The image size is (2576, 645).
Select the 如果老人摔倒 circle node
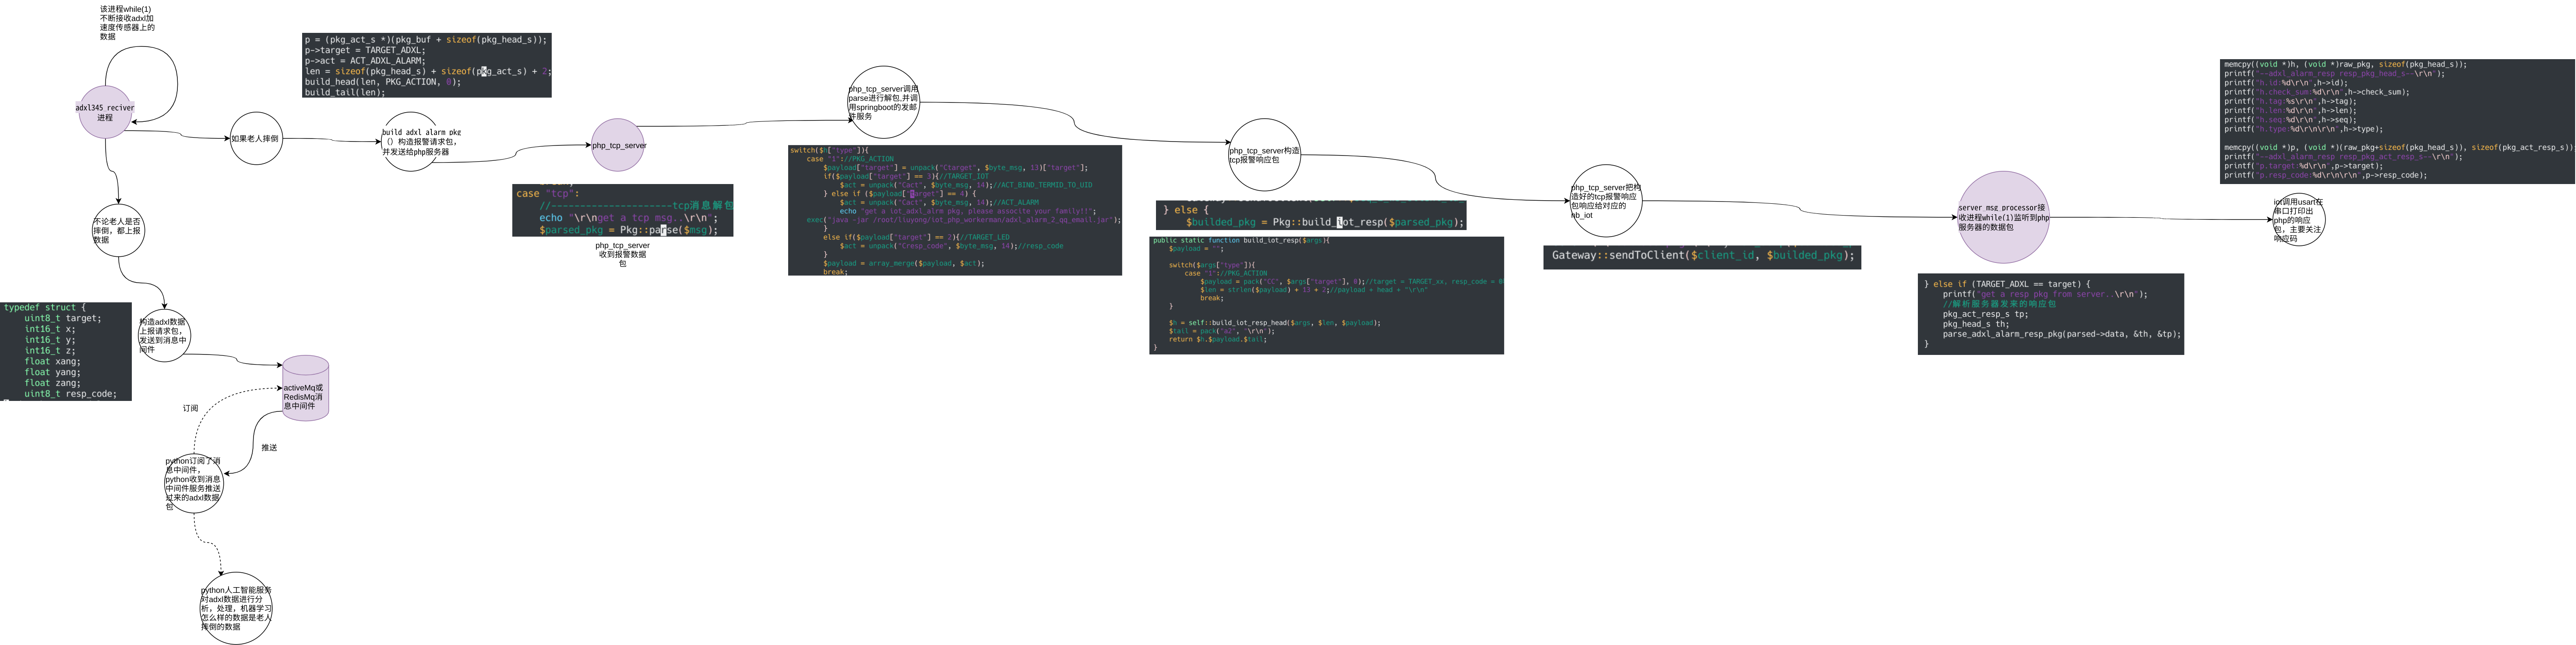point(256,138)
